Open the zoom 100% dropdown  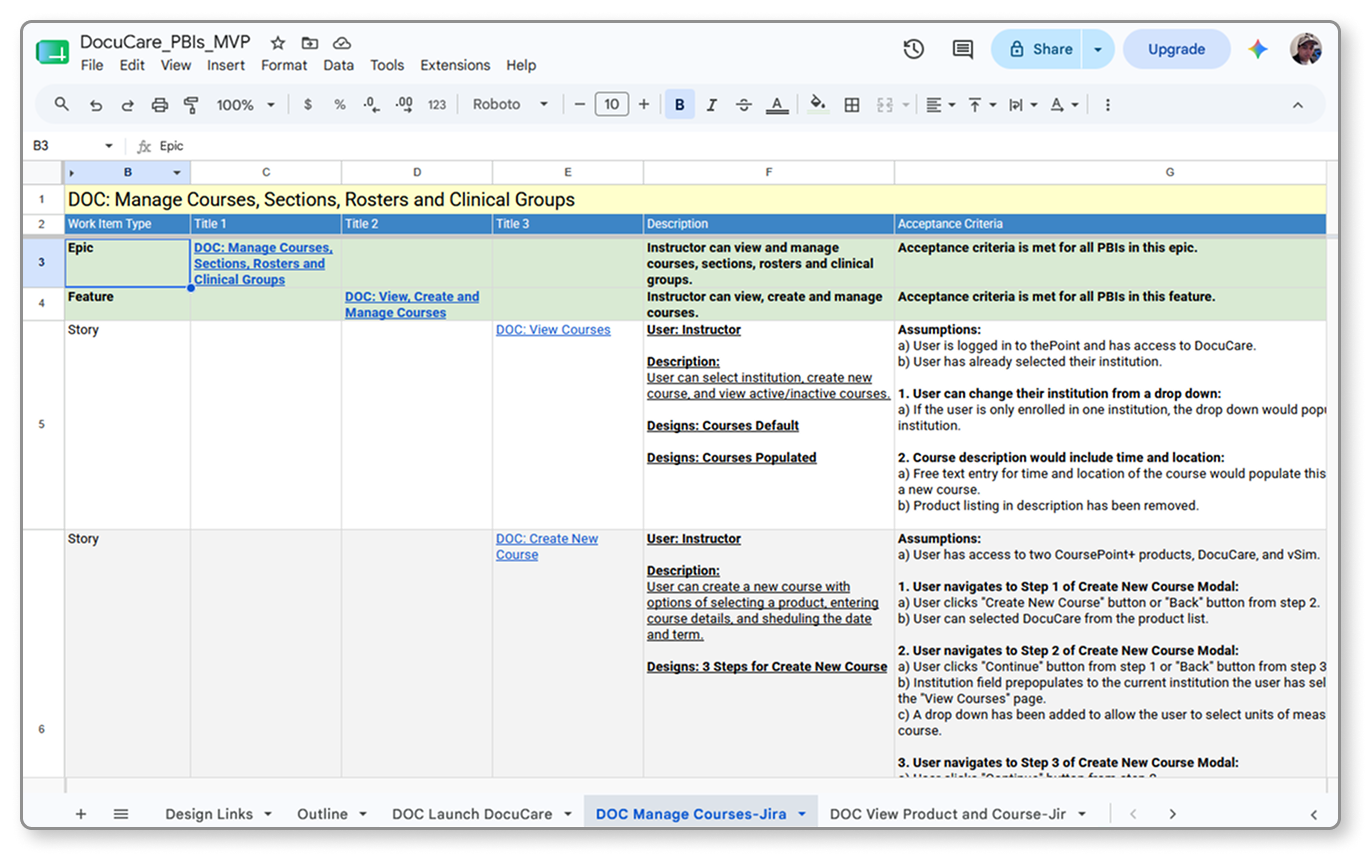click(246, 105)
